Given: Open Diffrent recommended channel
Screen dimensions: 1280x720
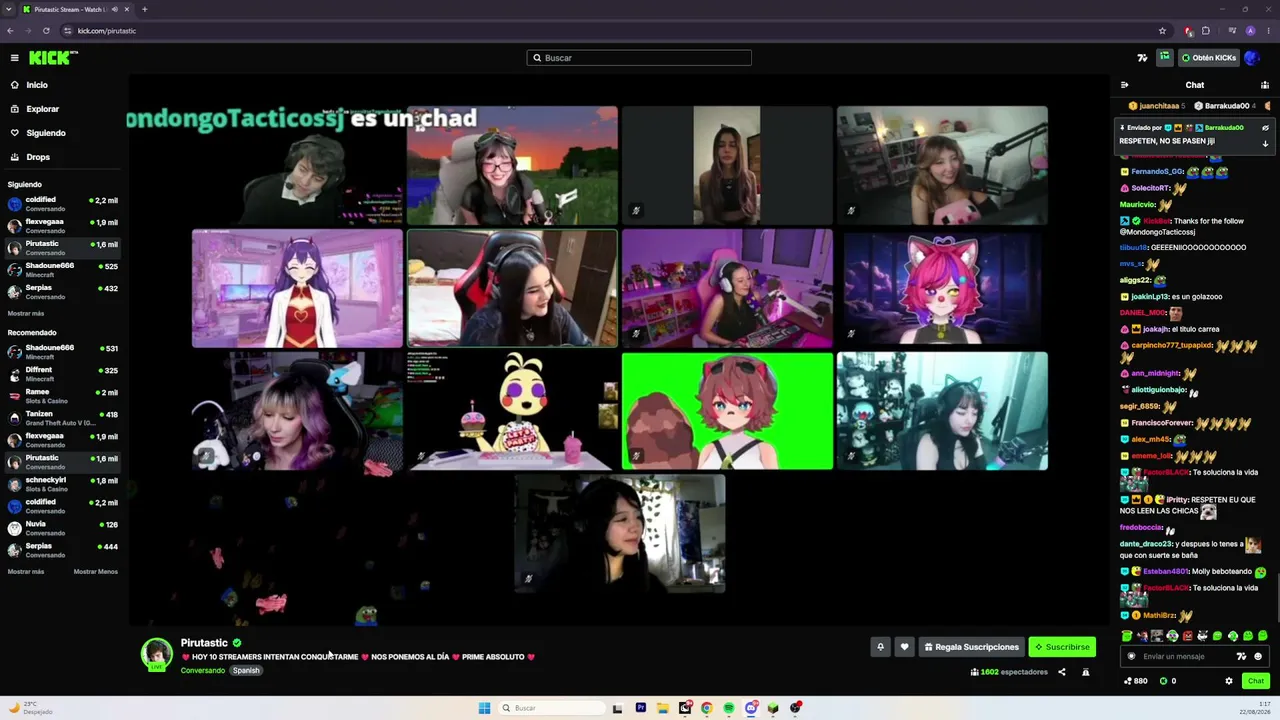Looking at the screenshot, I should [x=64, y=374].
